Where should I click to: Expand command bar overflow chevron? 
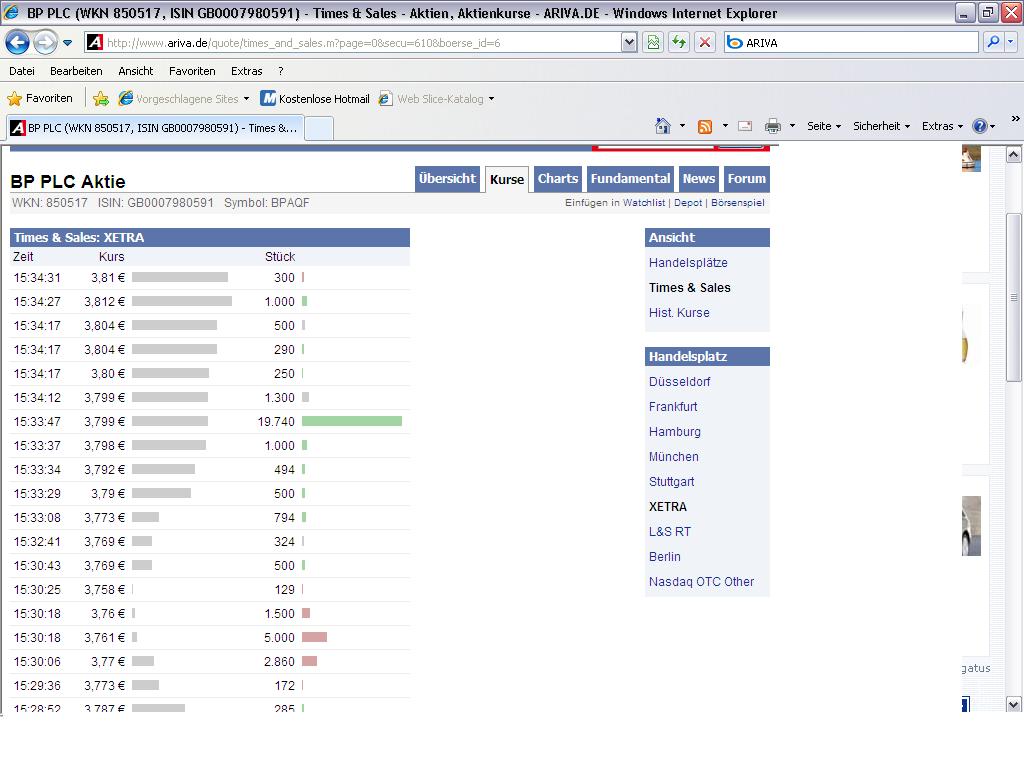tap(1016, 118)
